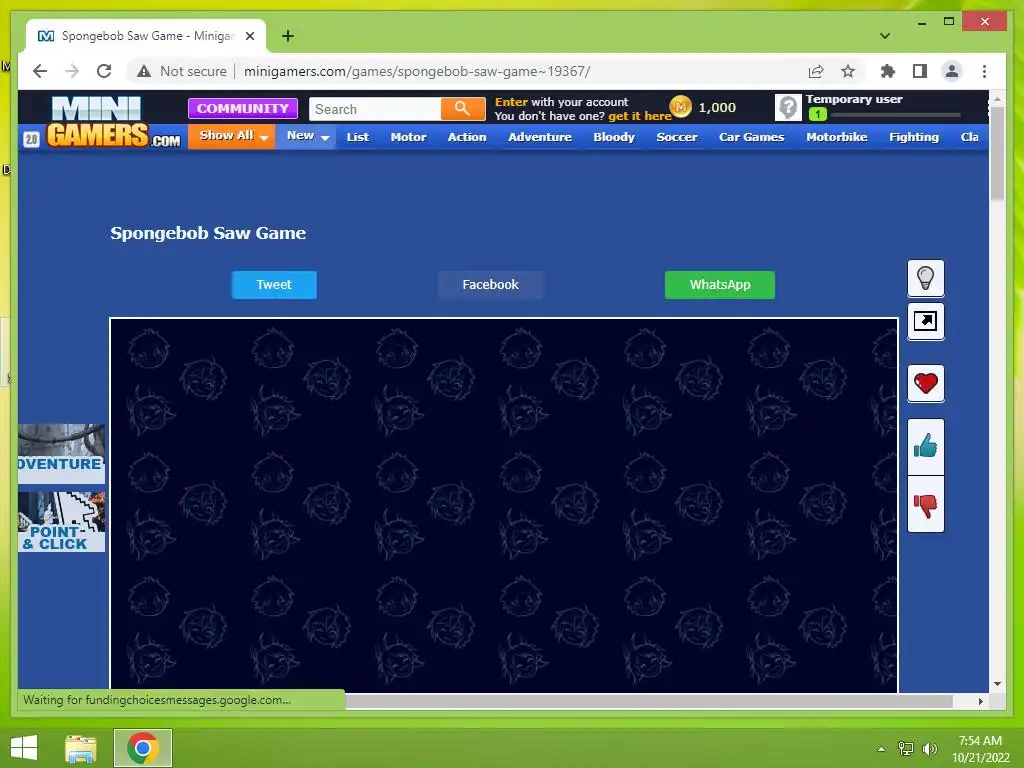Open the Adventure thumbnail on the left
This screenshot has width=1024, height=768.
pos(61,453)
